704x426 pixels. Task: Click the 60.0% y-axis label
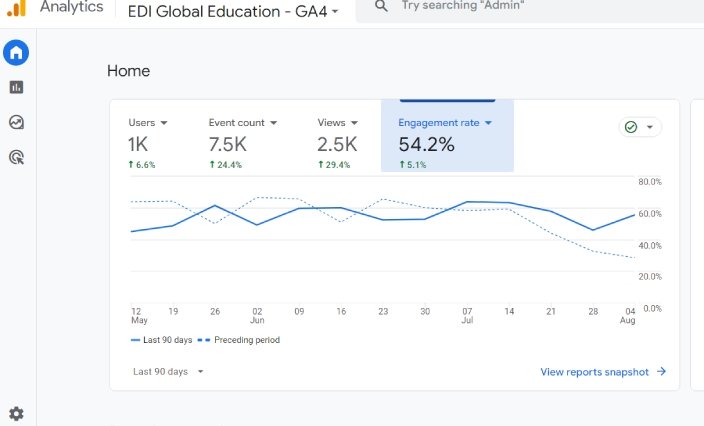[x=650, y=213]
